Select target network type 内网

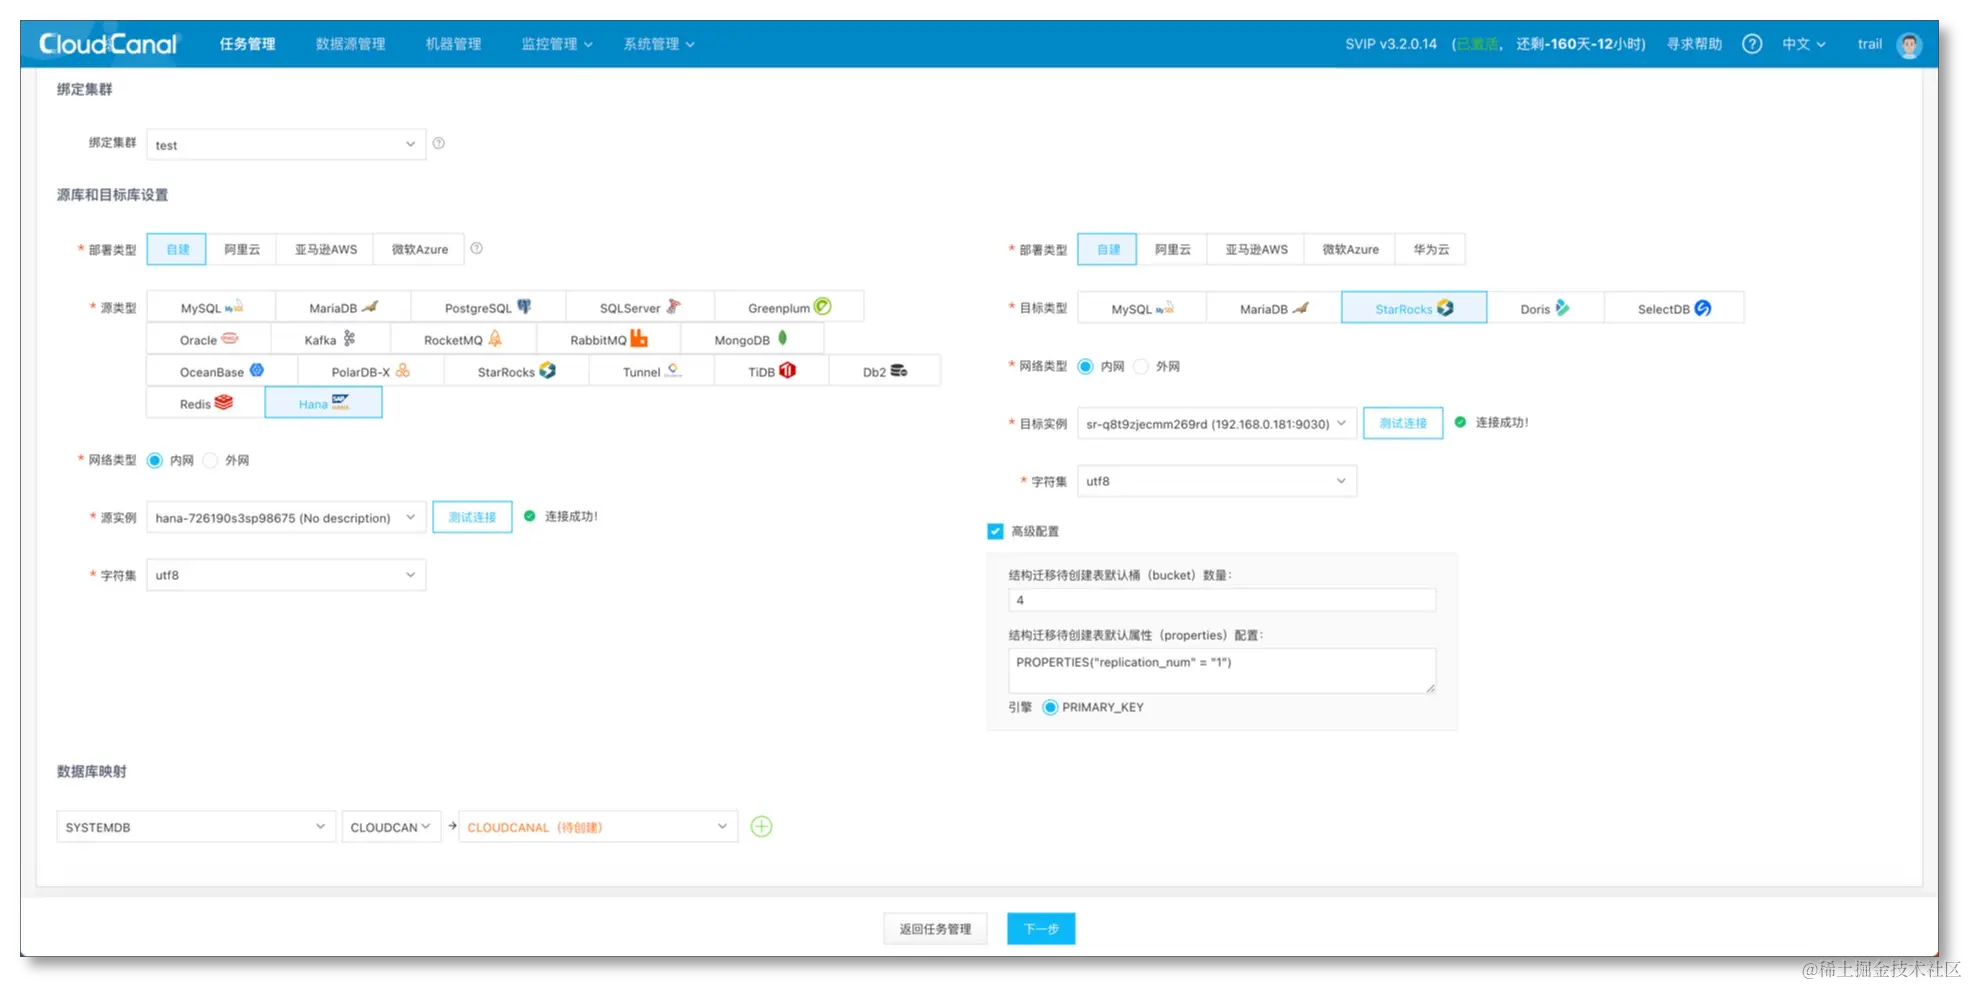click(1085, 366)
